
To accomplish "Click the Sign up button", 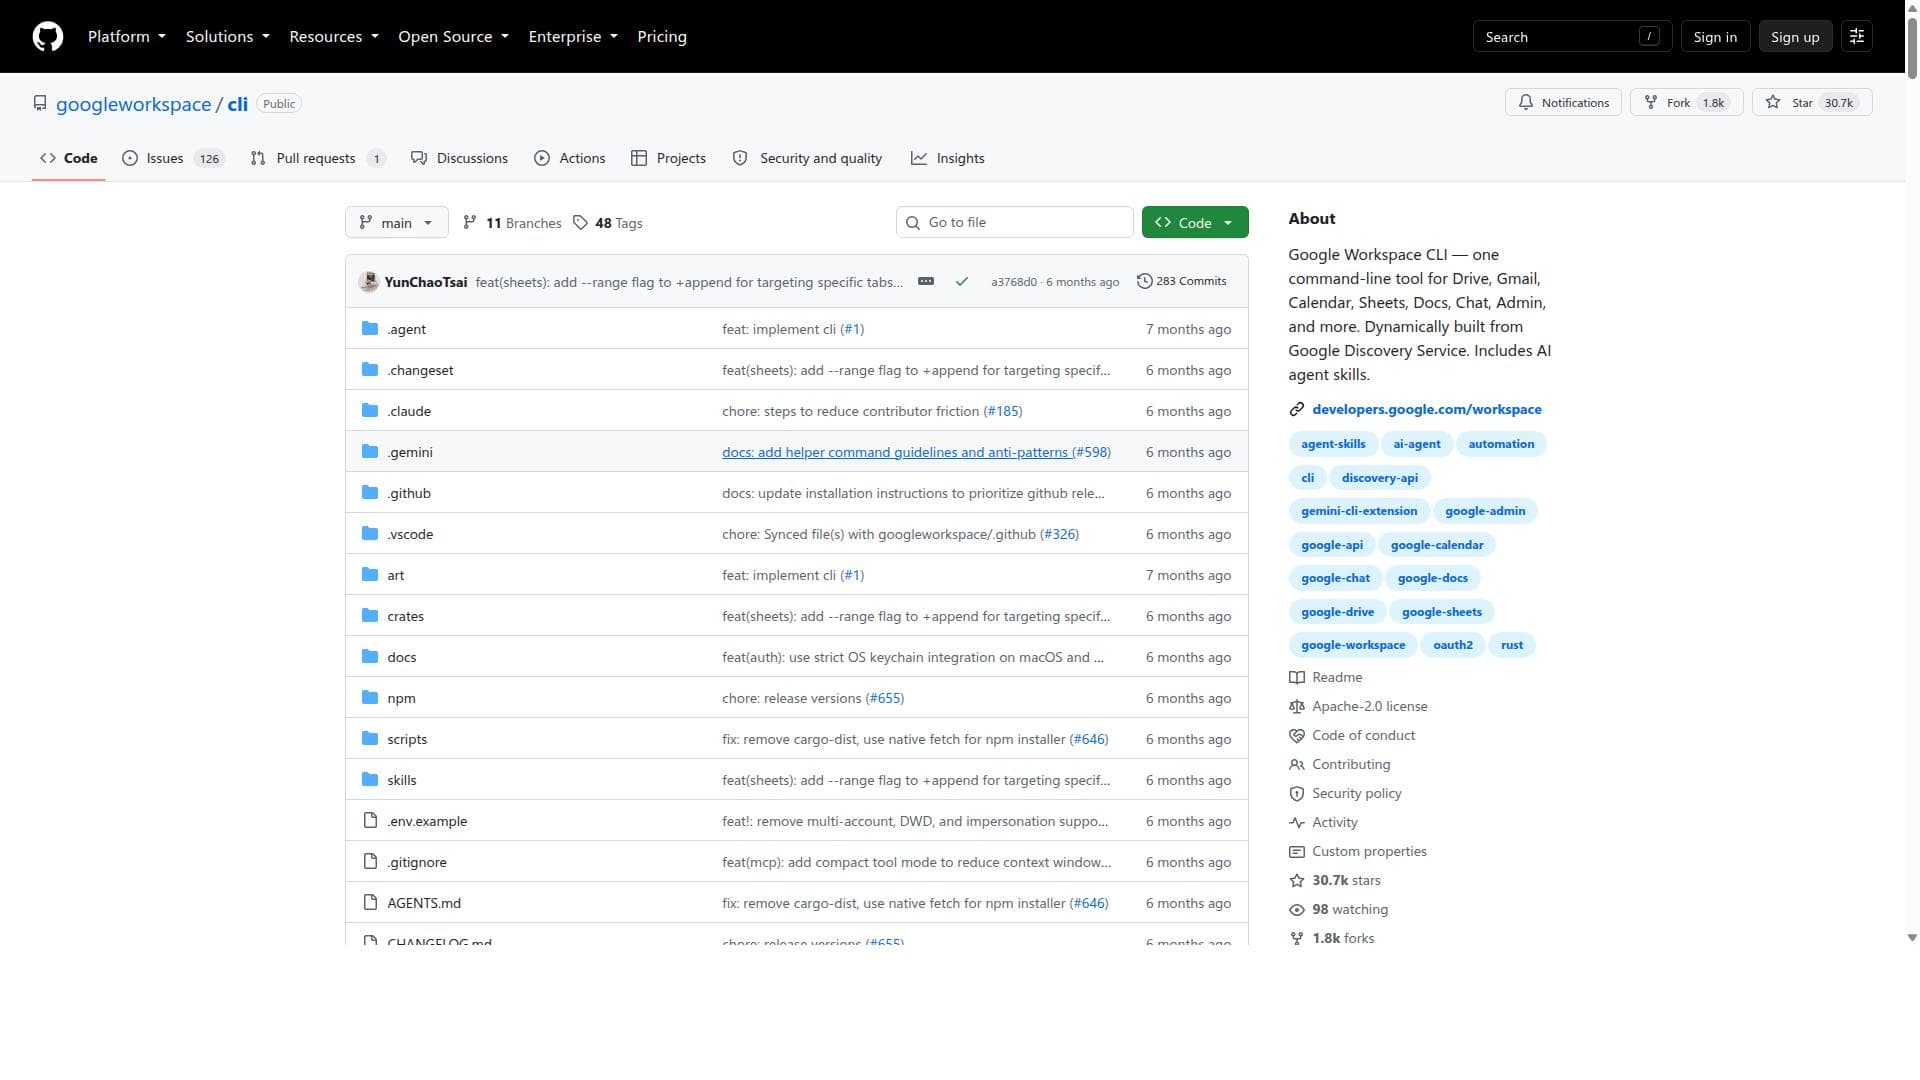I will pos(1795,37).
